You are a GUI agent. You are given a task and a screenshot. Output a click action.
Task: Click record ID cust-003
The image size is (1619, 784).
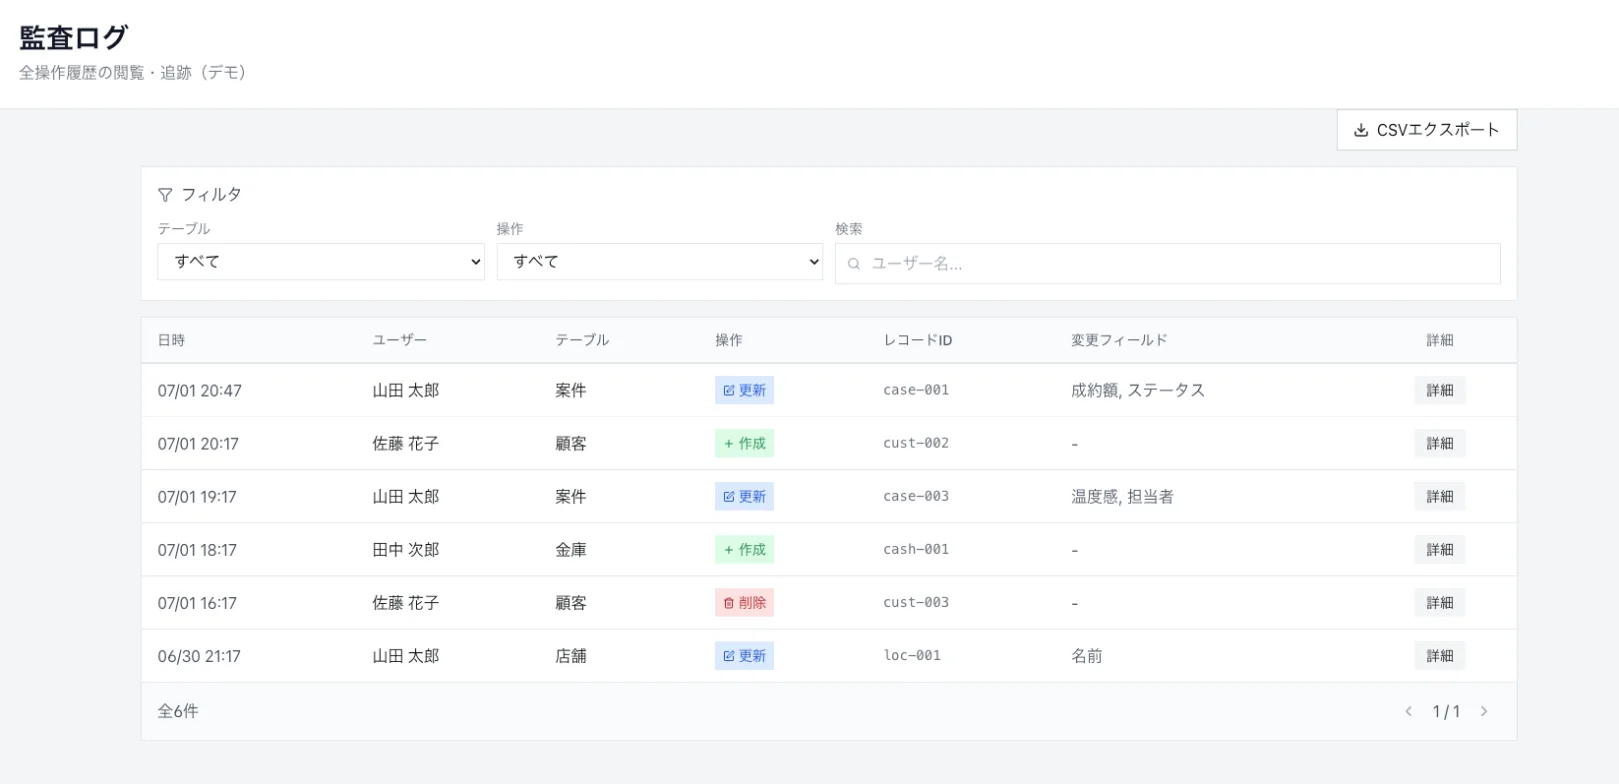(916, 602)
